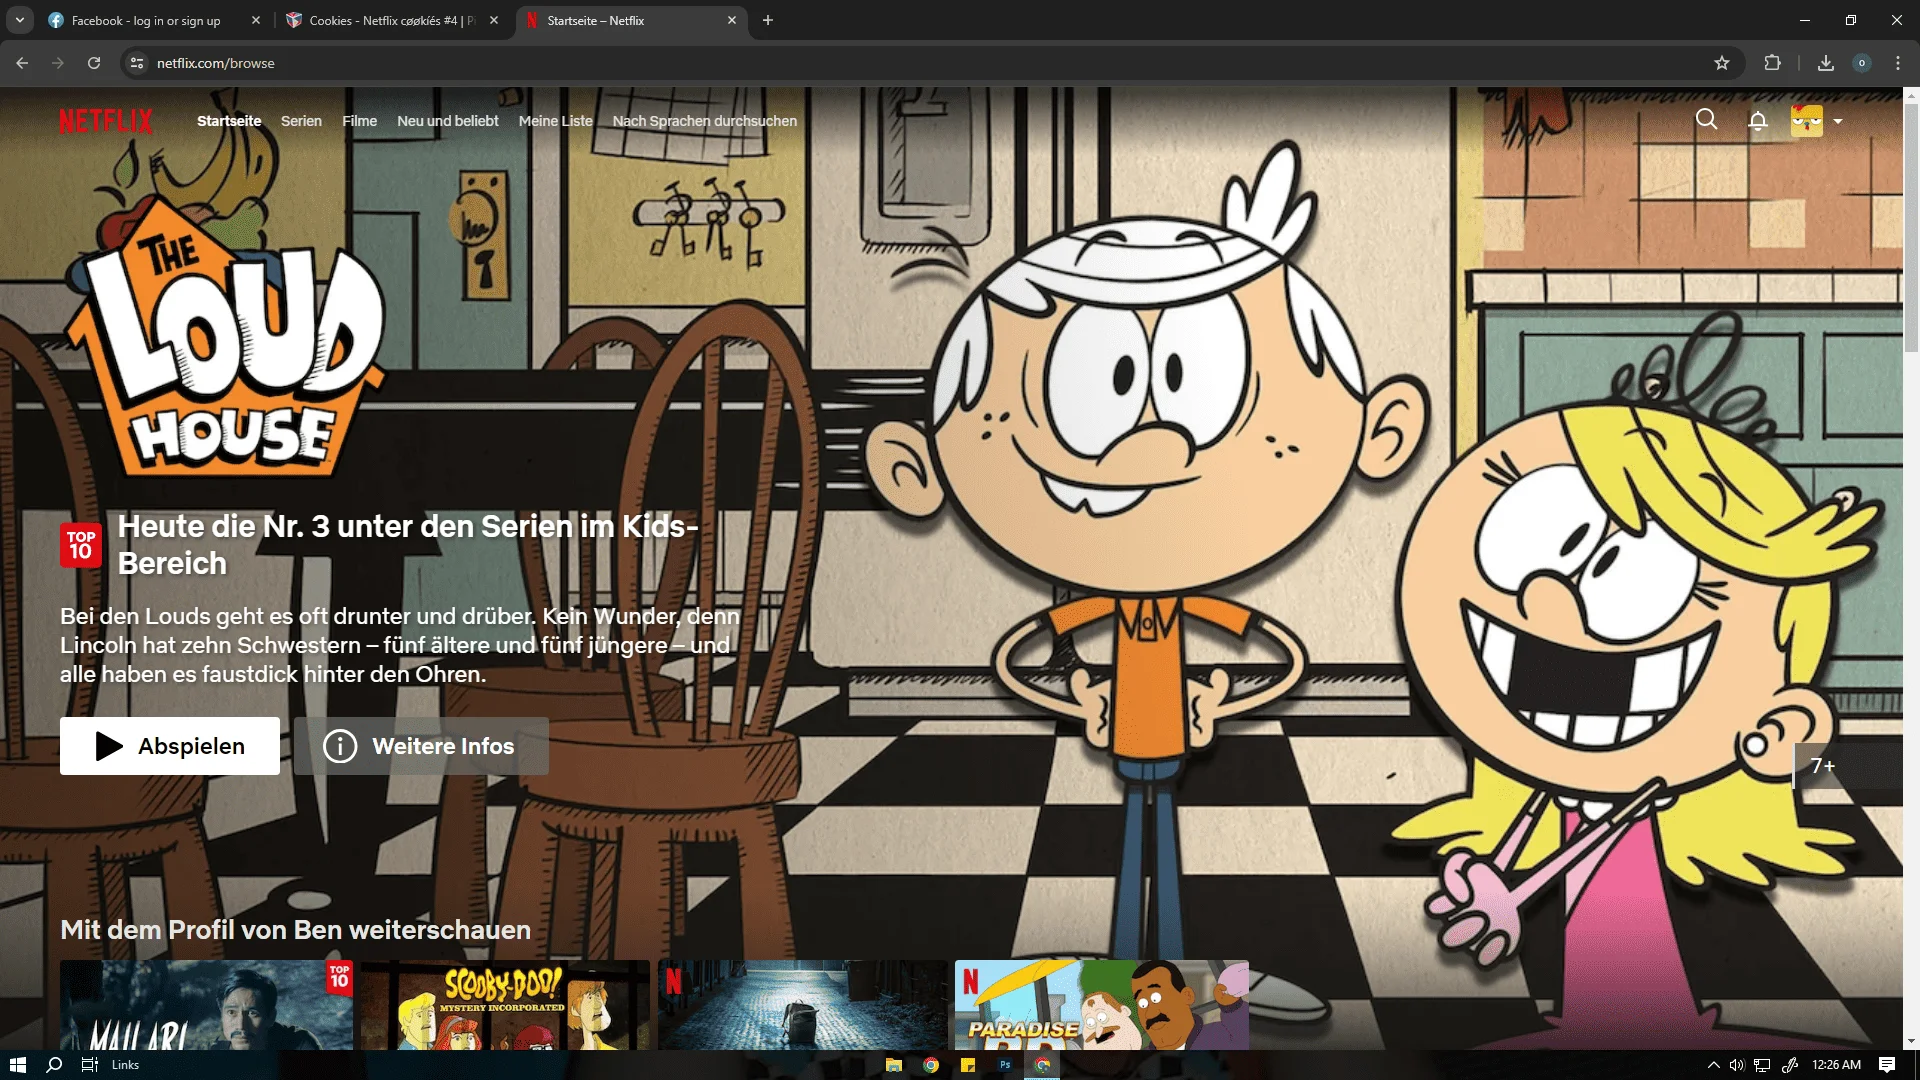1920x1080 pixels.
Task: Go back in browser history
Action: point(22,63)
